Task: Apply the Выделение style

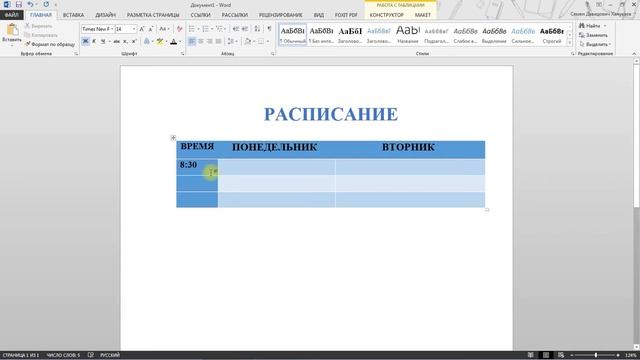Action: coord(494,35)
